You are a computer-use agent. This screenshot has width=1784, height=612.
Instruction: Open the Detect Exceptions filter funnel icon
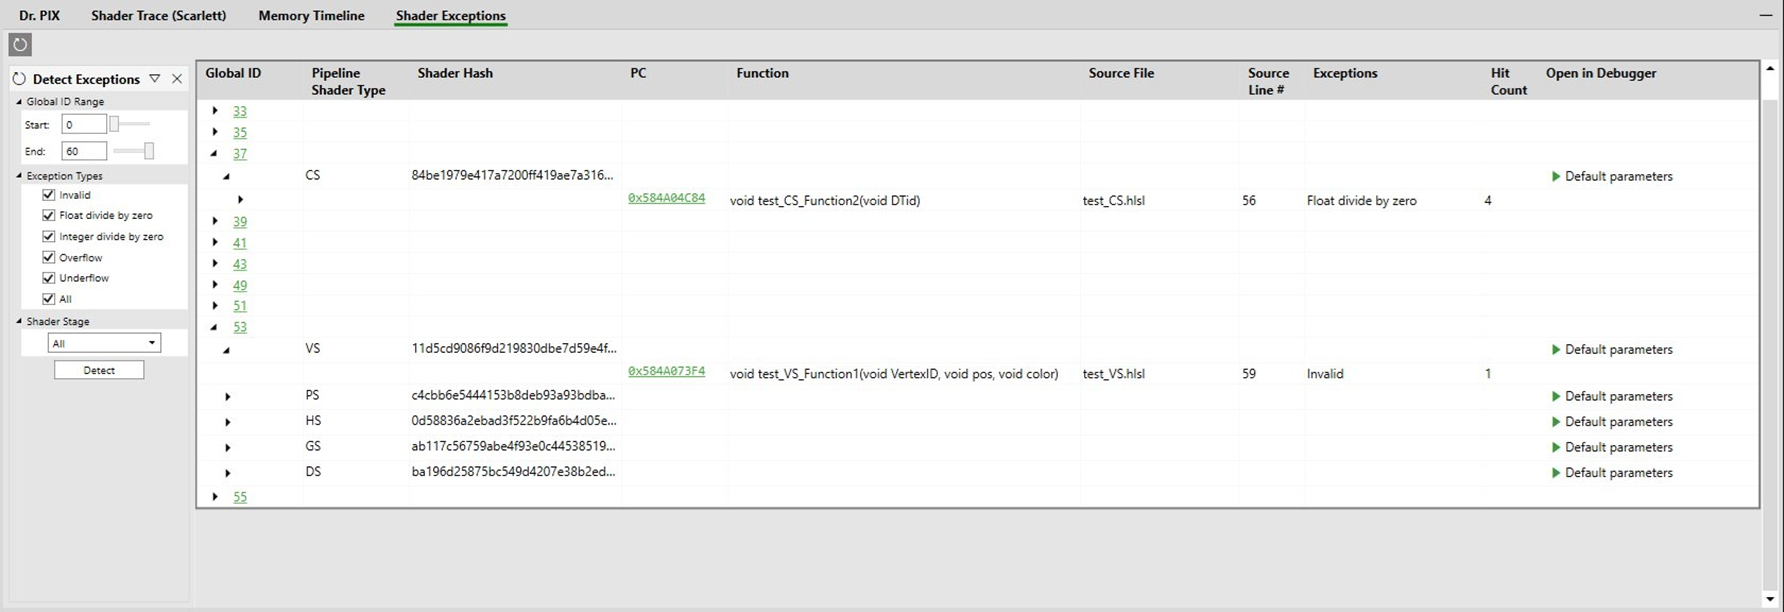coord(155,79)
